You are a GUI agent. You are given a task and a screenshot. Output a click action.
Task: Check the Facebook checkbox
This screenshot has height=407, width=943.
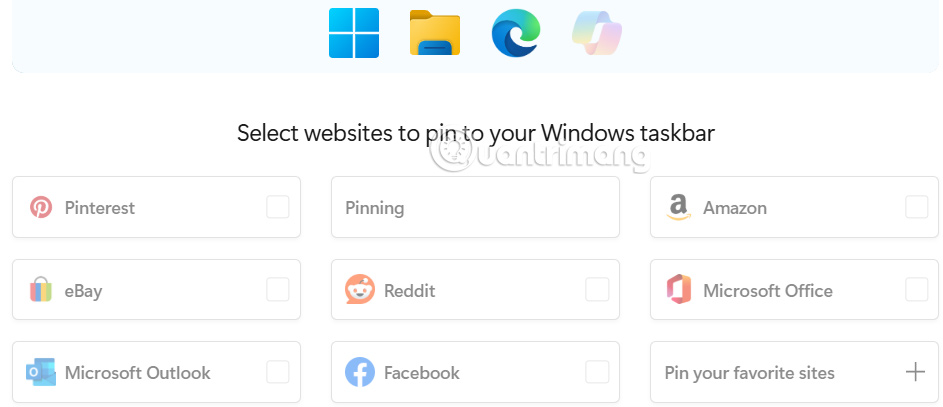click(x=597, y=372)
